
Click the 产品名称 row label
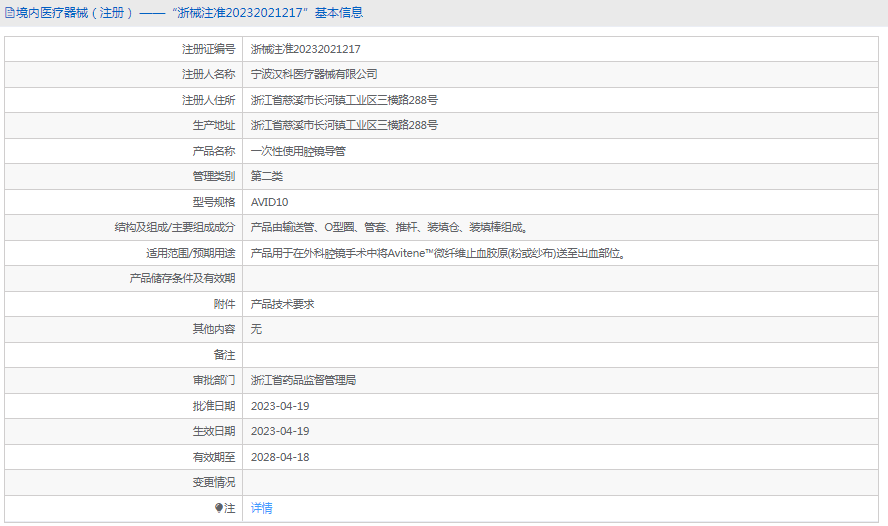(x=214, y=151)
